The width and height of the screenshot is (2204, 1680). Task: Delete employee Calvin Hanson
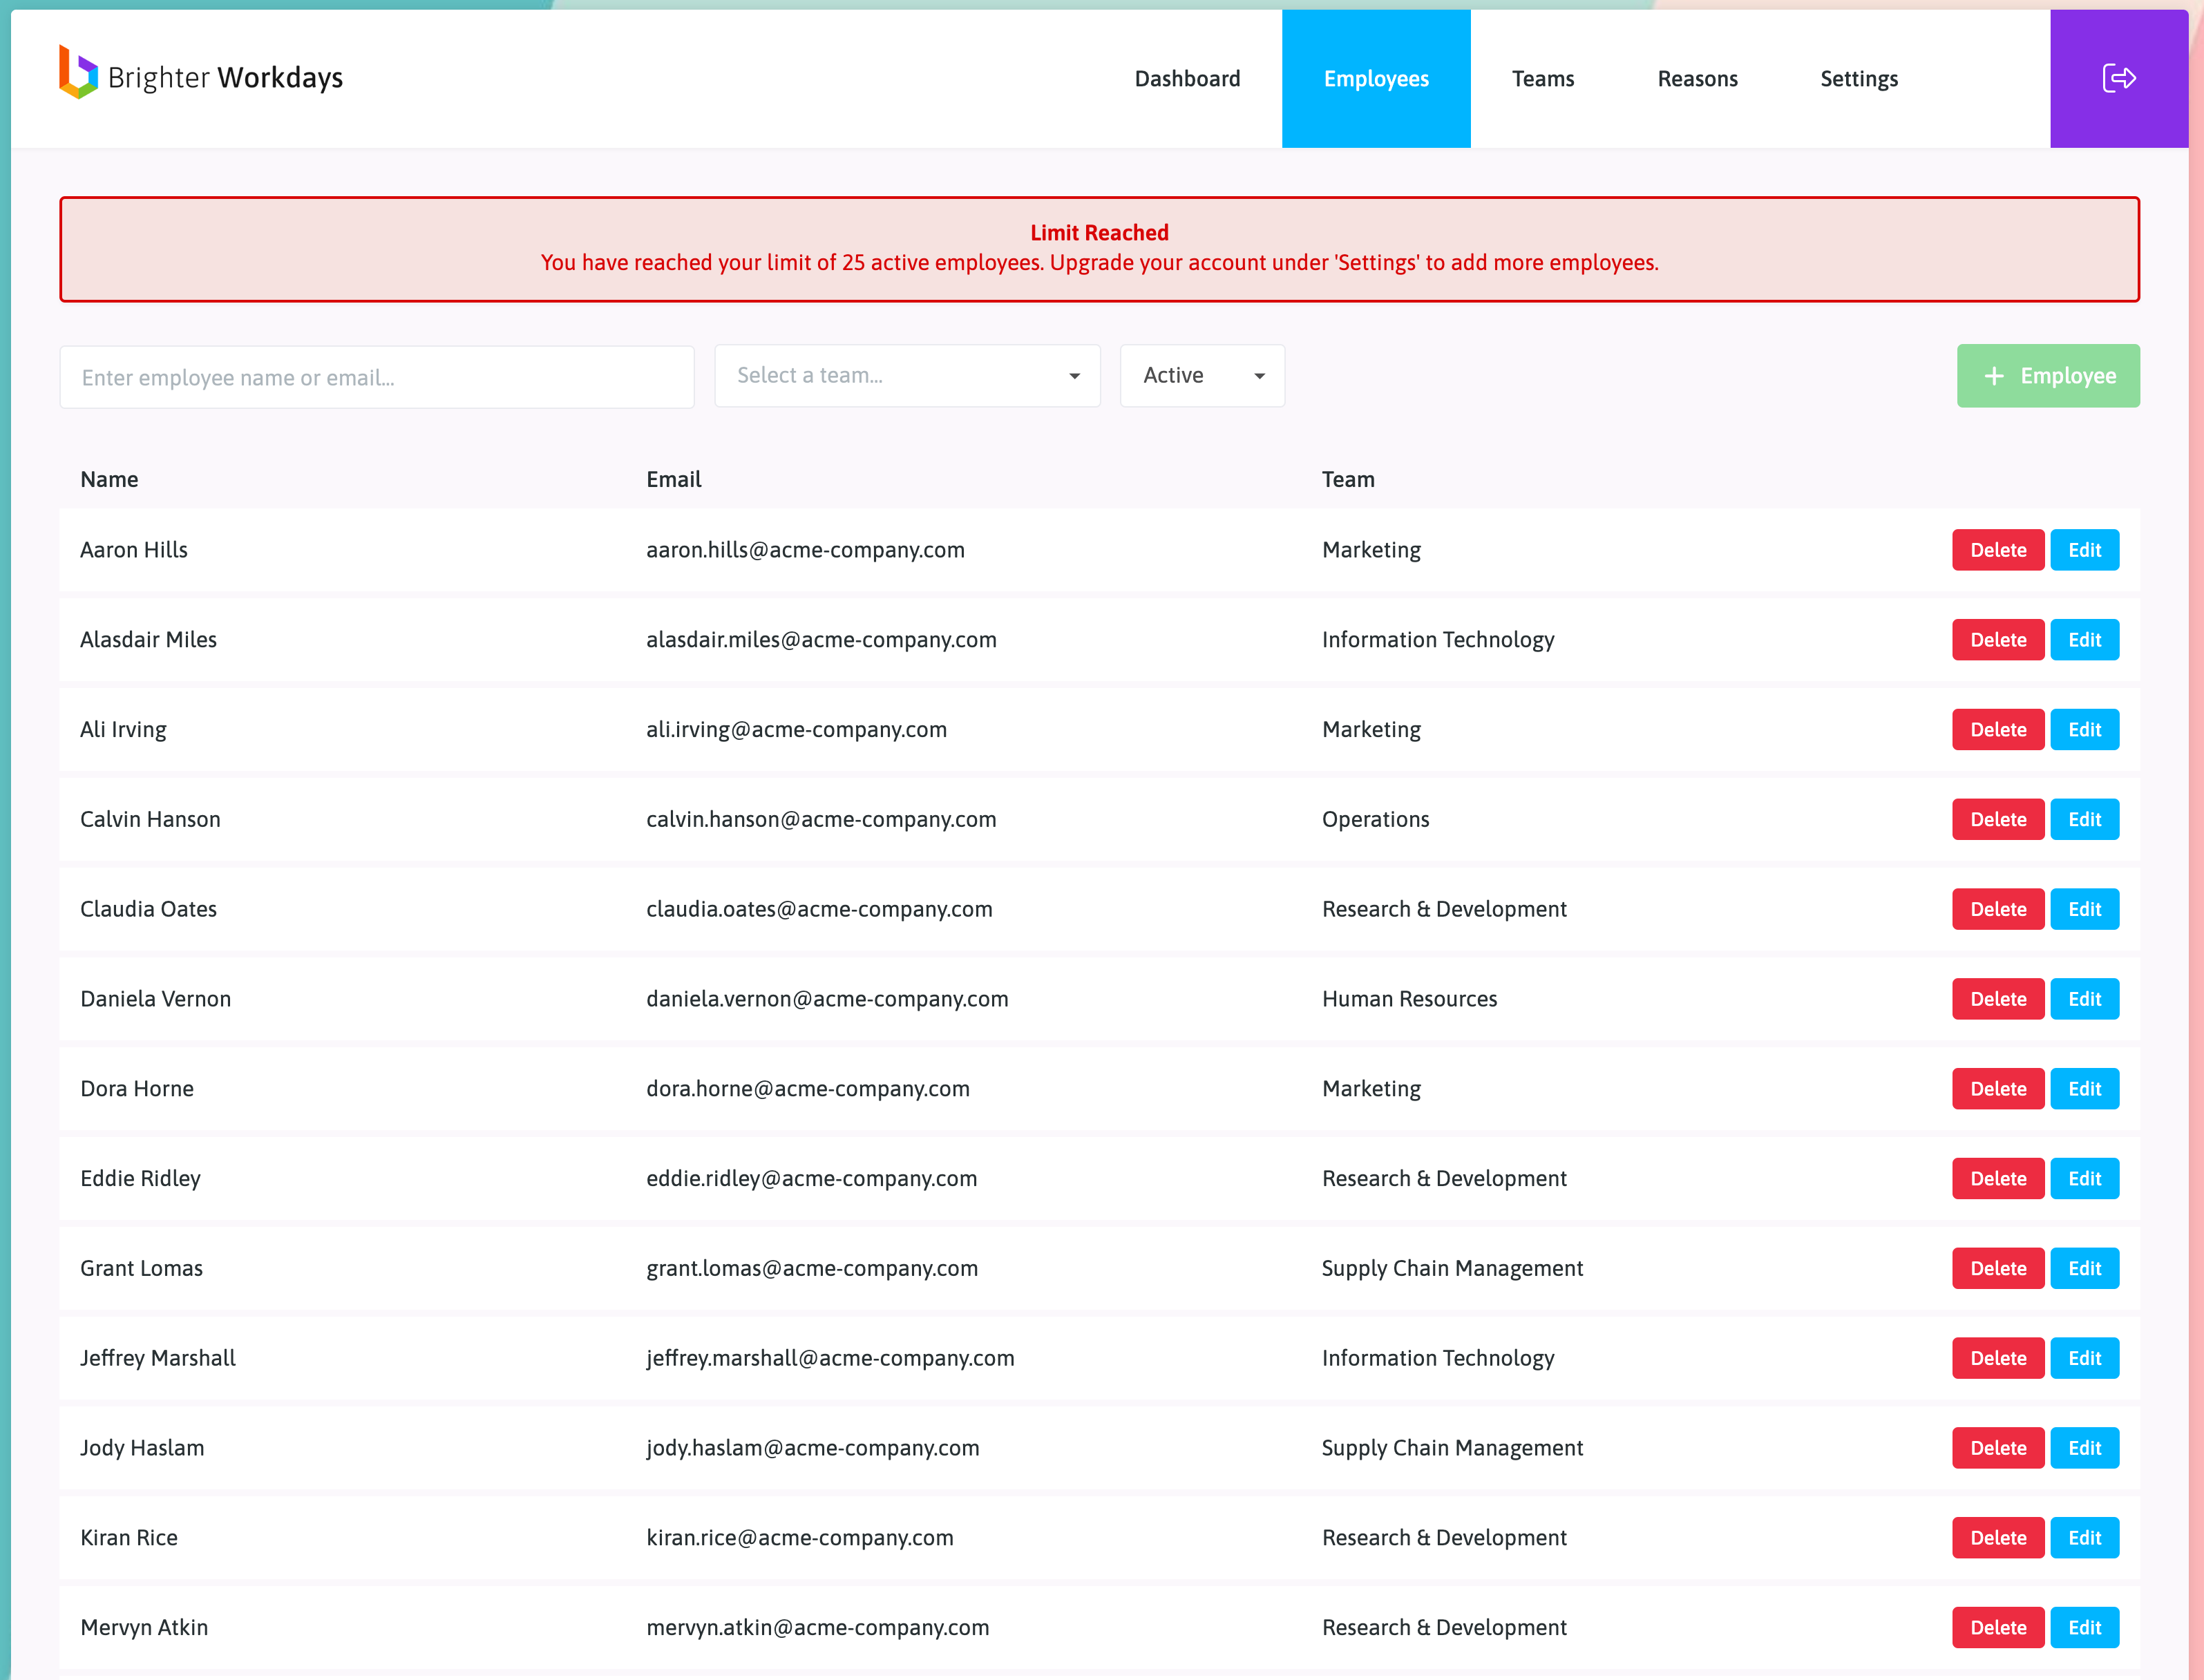[x=1997, y=820]
